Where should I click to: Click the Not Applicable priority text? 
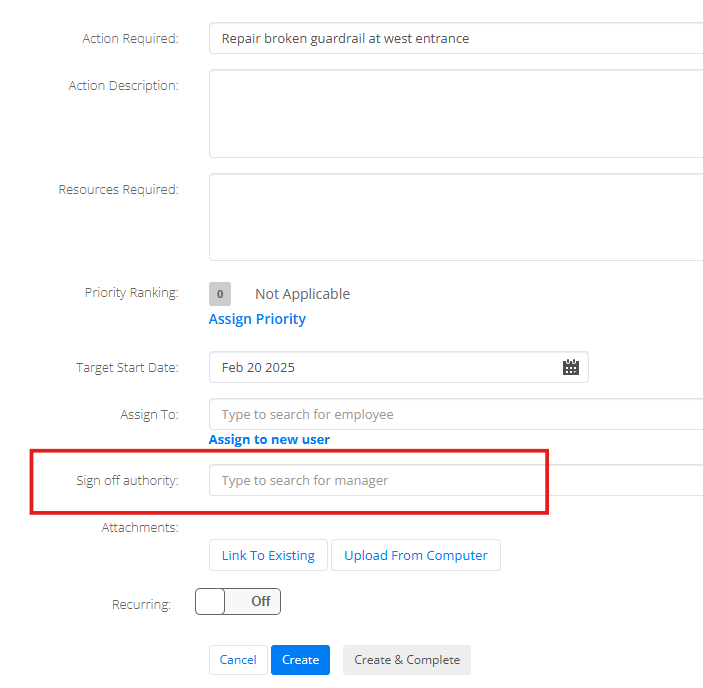[302, 294]
